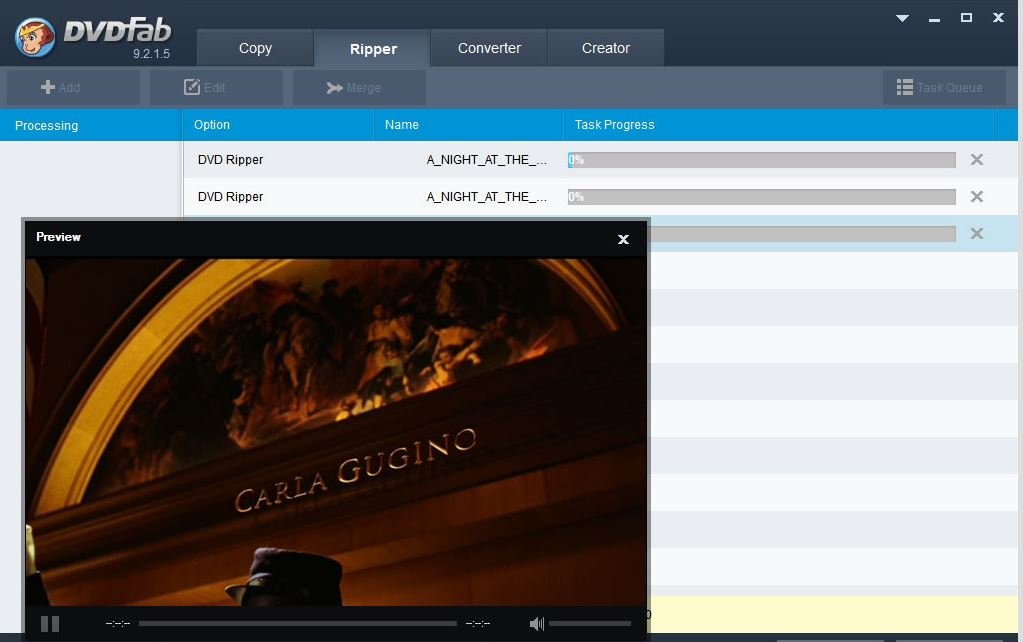Click the first task's progress bar
This screenshot has height=642, width=1023.
[x=761, y=160]
